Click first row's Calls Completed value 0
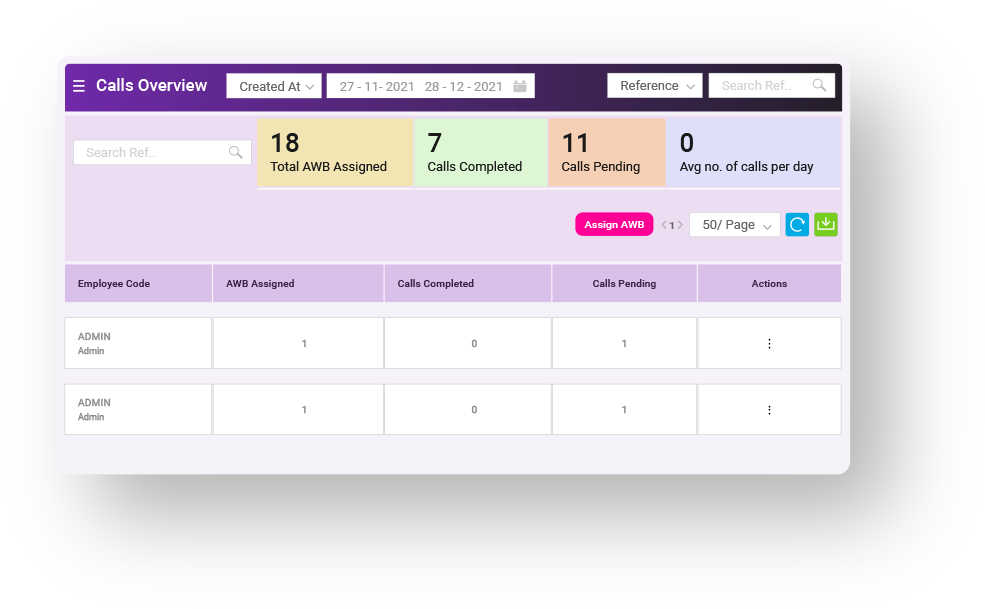 pos(474,344)
